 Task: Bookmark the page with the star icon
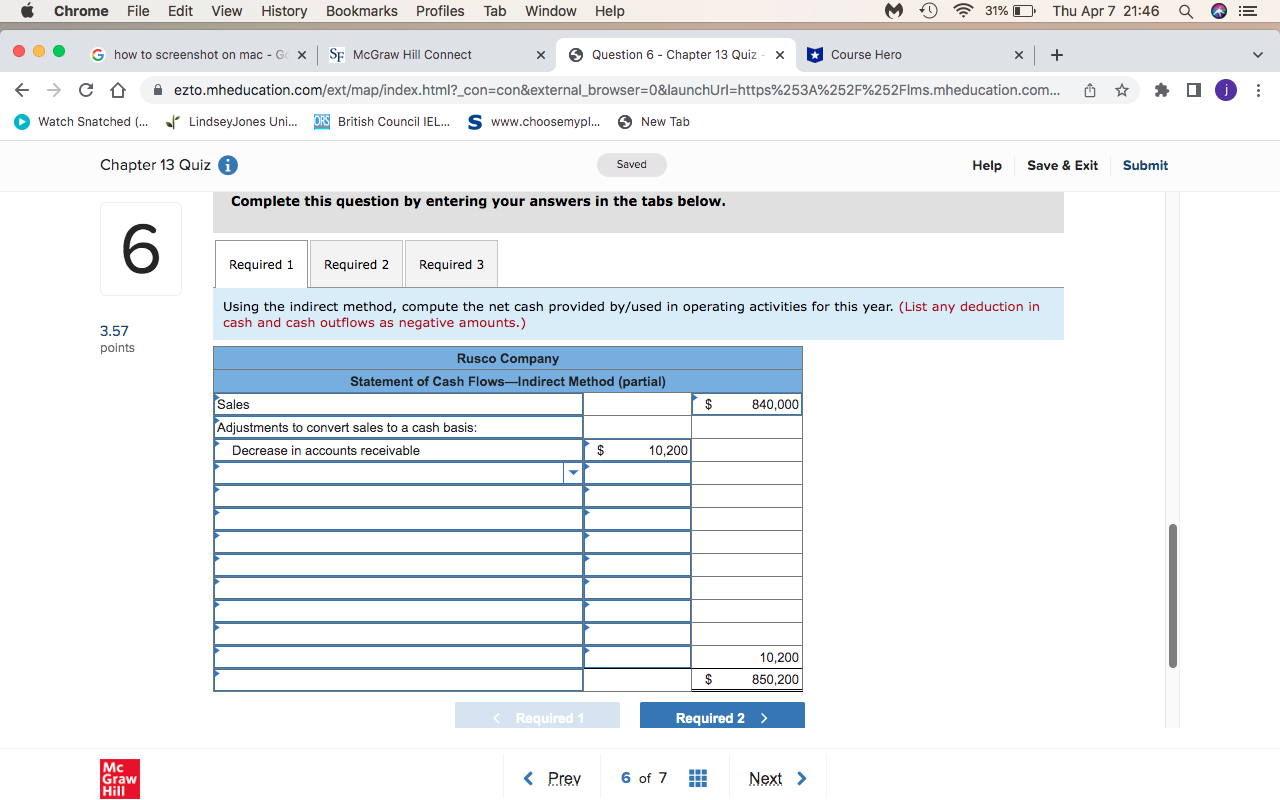point(1122,89)
